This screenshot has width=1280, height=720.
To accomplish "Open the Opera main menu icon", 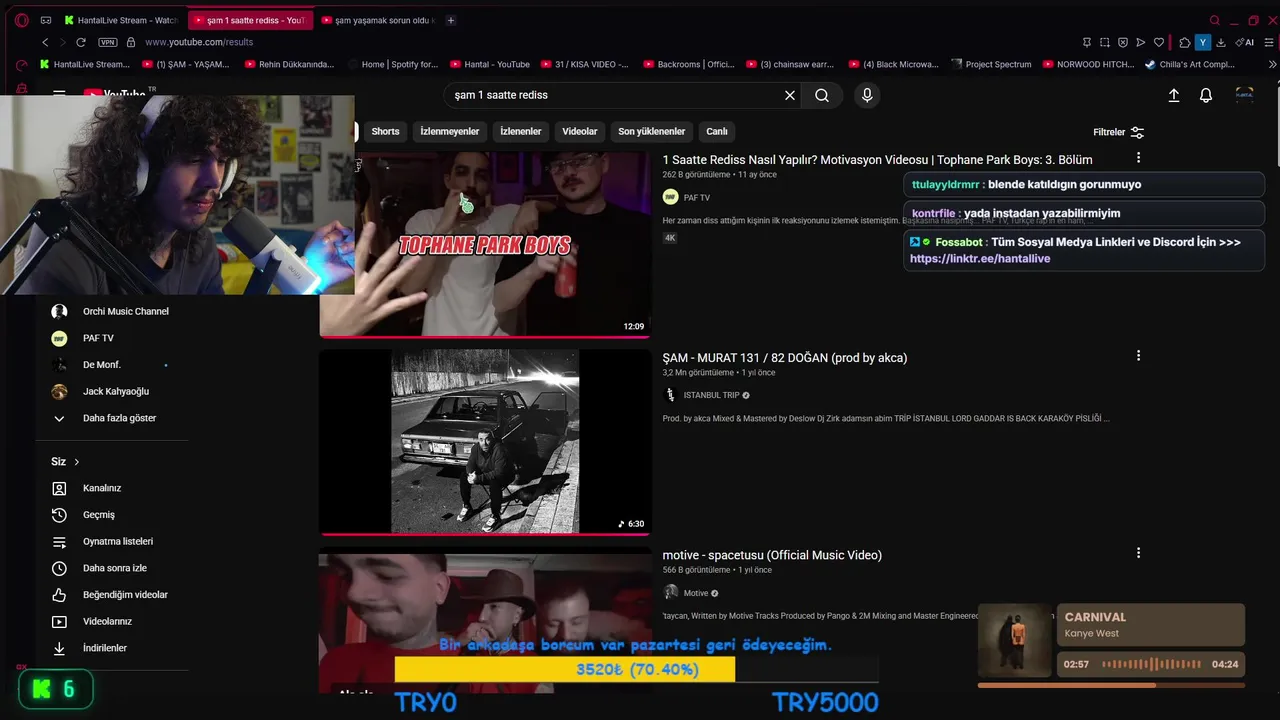I will click(x=22, y=20).
